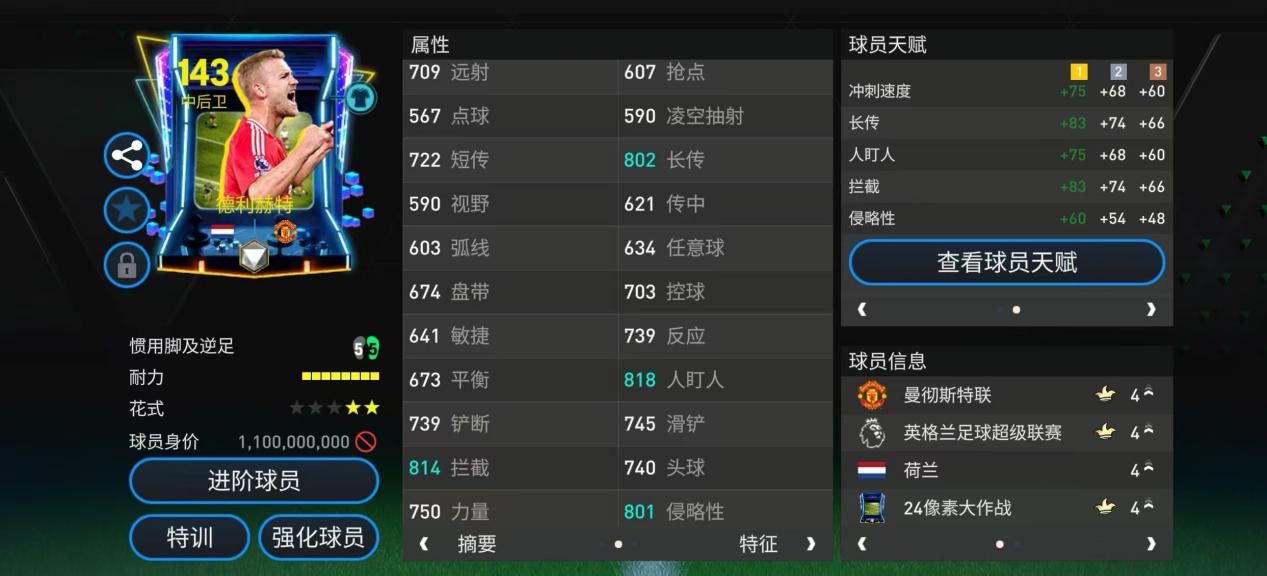Next talent page arrow under 查看球员天赋
This screenshot has height=576, width=1267.
1151,309
